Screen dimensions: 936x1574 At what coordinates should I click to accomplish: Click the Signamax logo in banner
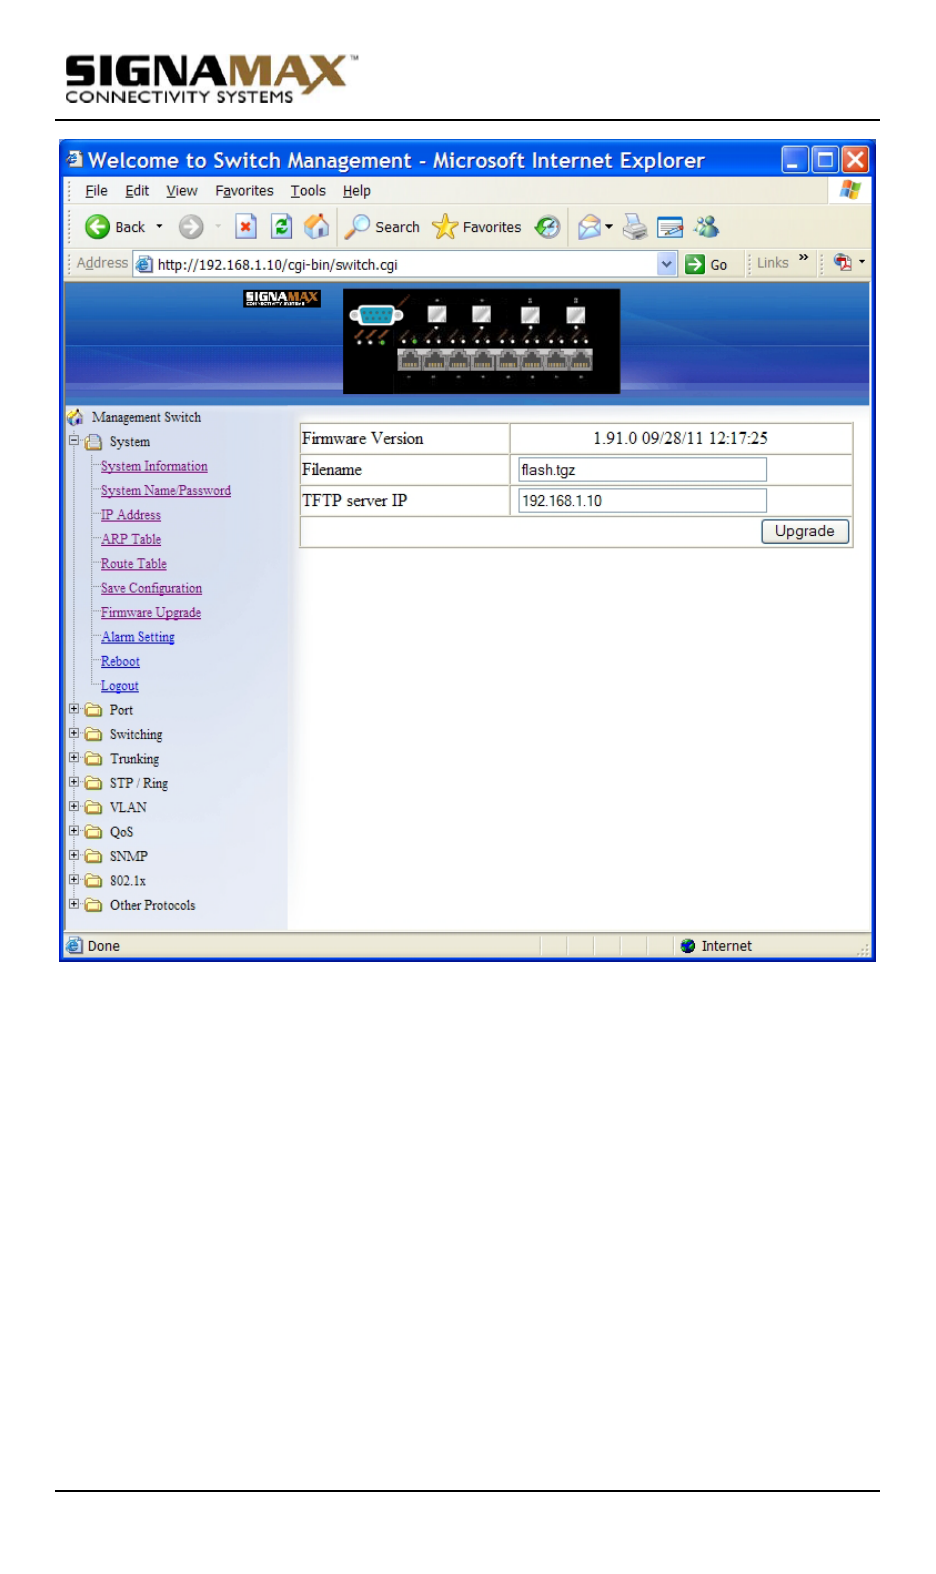point(282,298)
